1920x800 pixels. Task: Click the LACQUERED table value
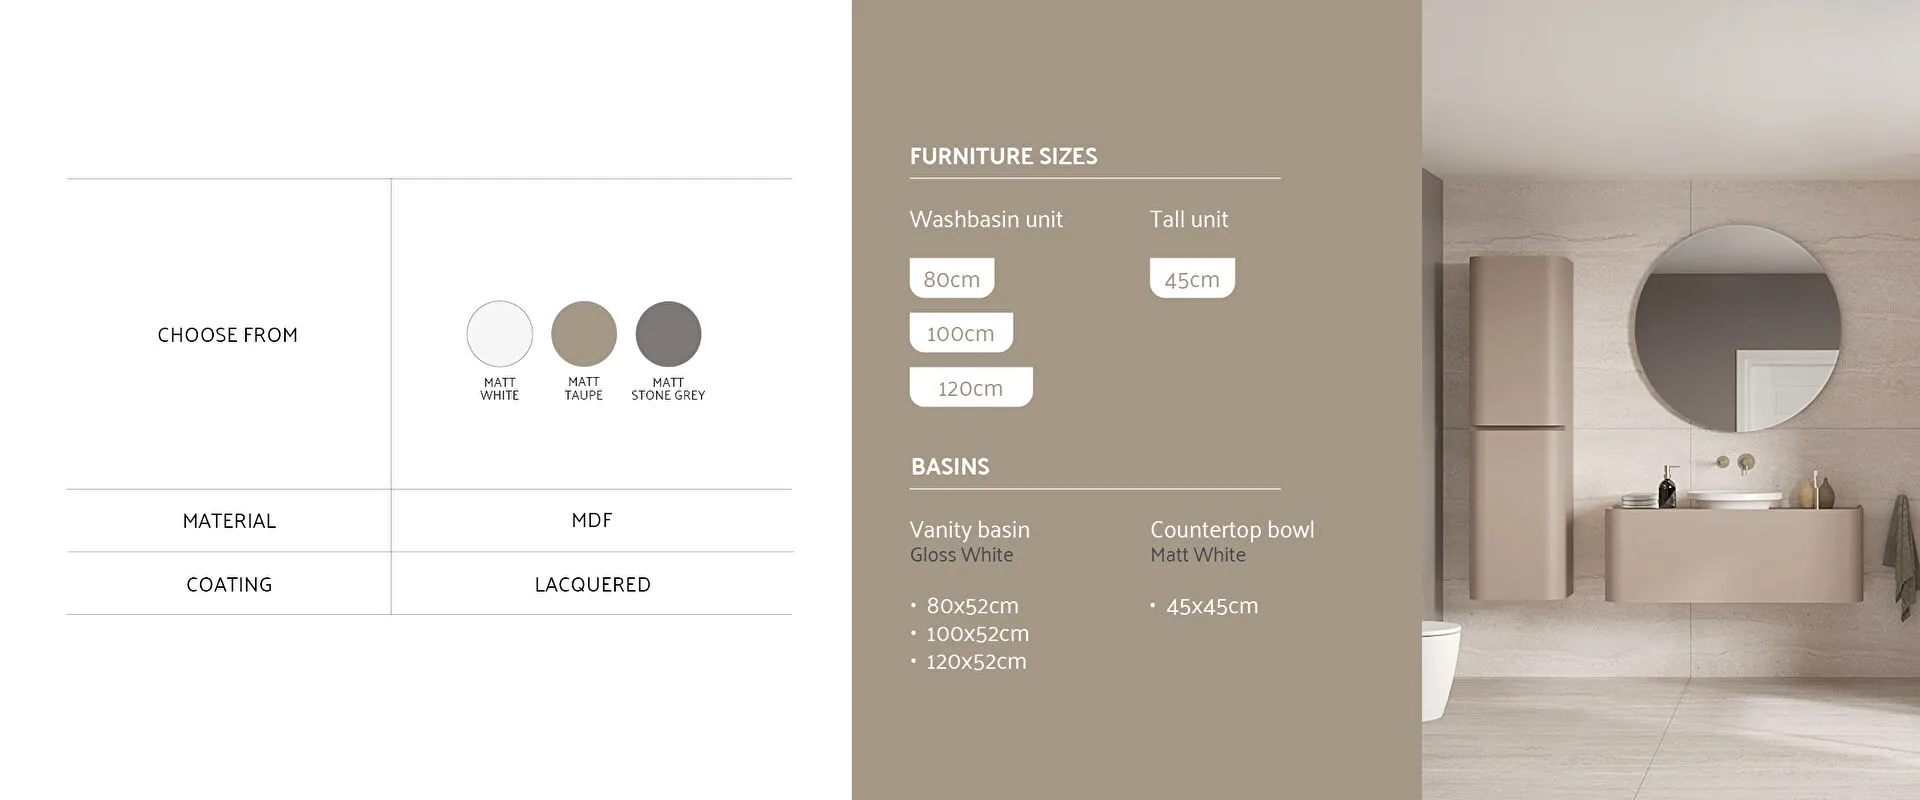pyautogui.click(x=593, y=585)
